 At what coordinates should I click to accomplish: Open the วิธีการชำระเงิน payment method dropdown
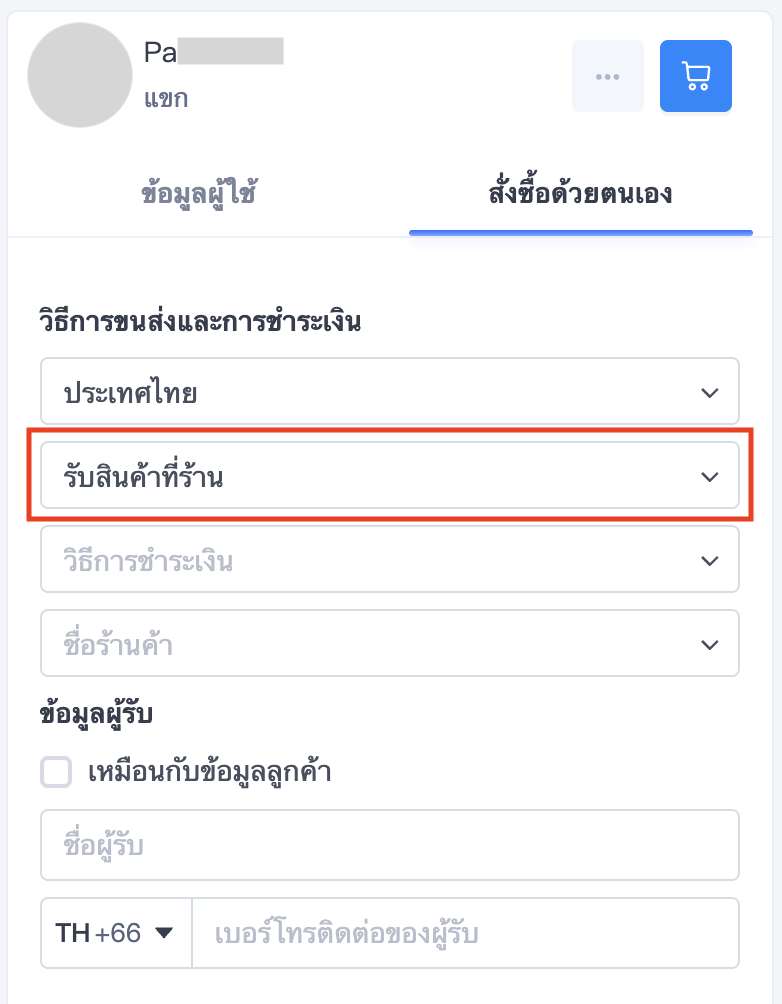[x=390, y=559]
